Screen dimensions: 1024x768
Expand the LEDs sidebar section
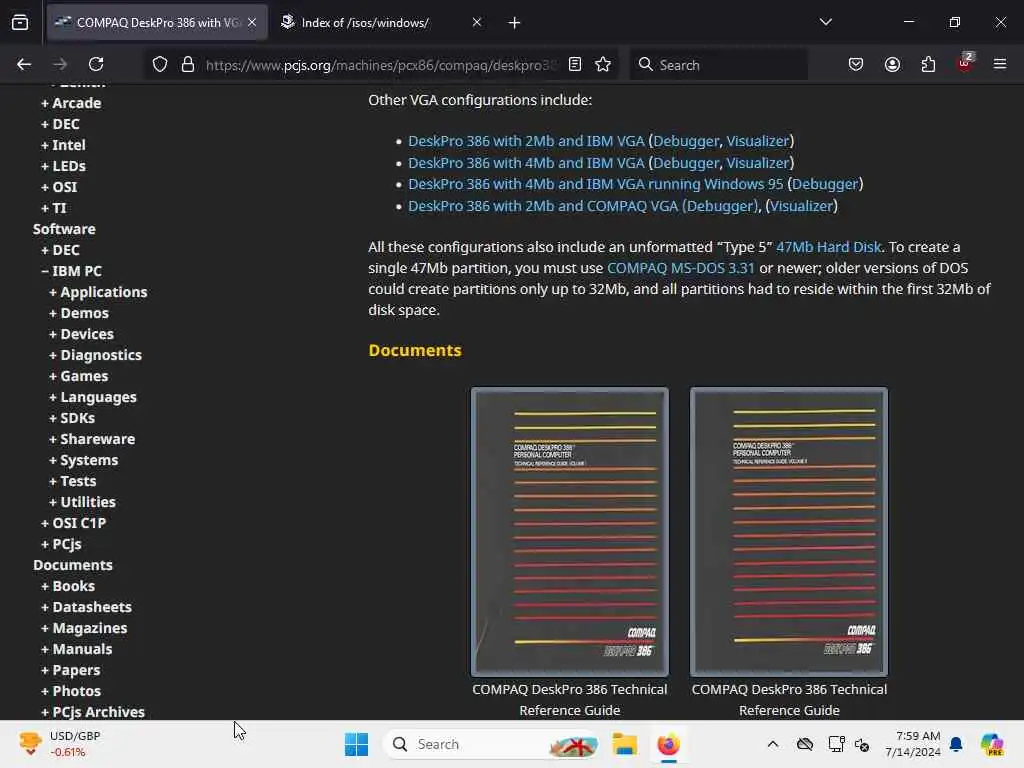pyautogui.click(x=63, y=166)
